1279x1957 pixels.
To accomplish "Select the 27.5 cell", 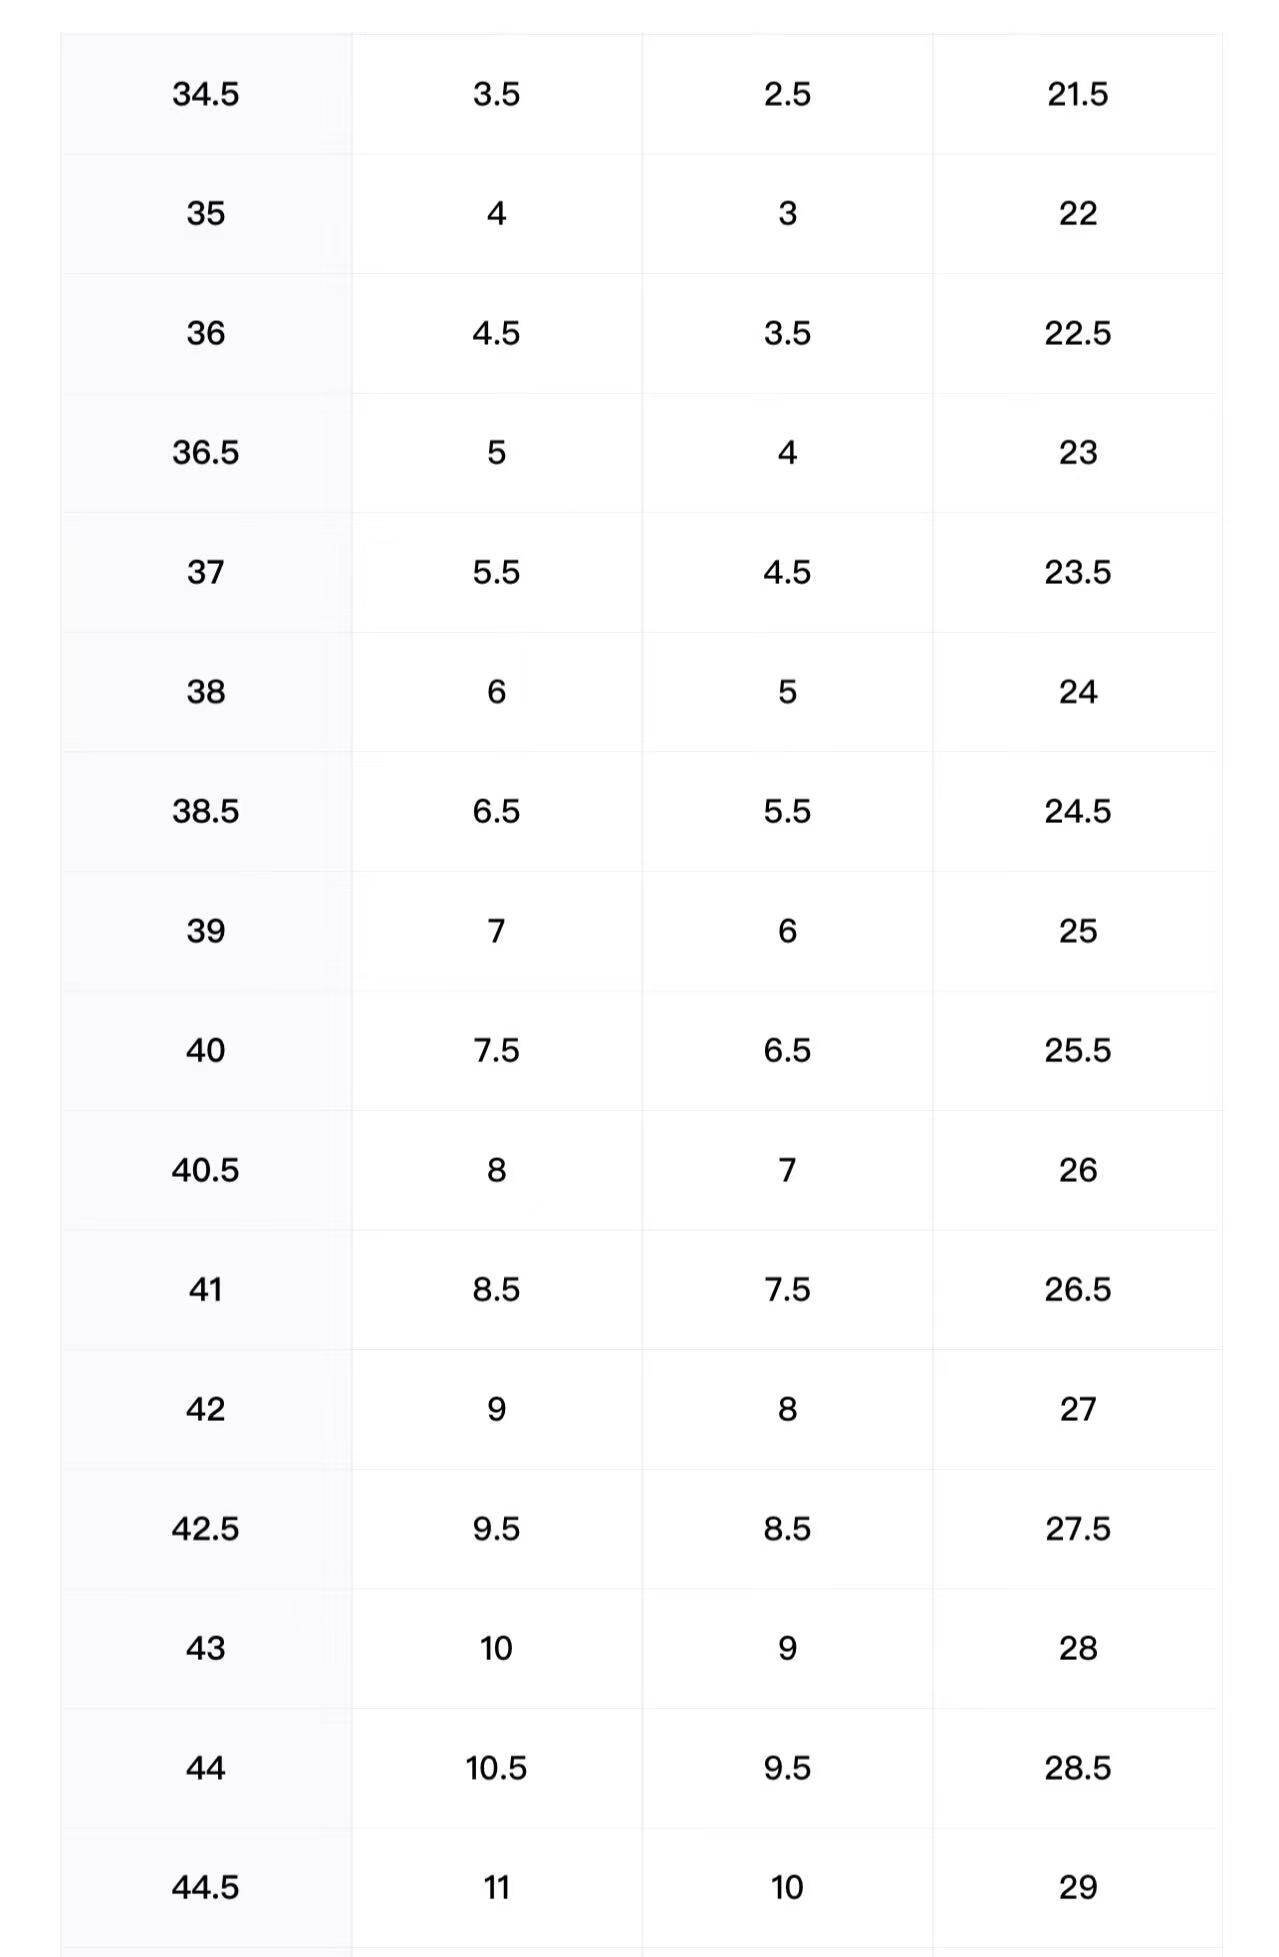I will point(1077,1528).
